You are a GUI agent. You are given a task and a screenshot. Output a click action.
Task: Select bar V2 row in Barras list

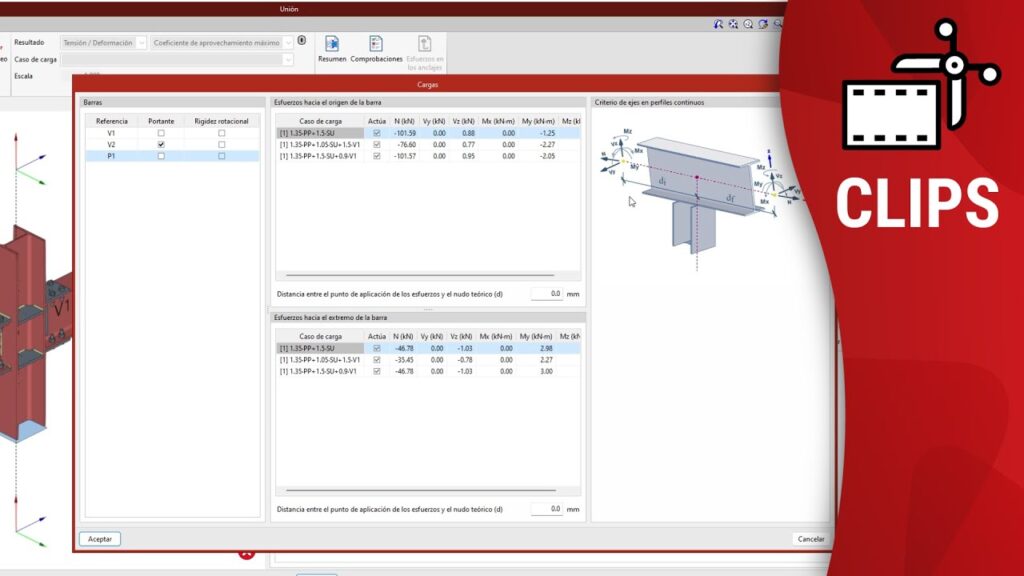pos(112,144)
